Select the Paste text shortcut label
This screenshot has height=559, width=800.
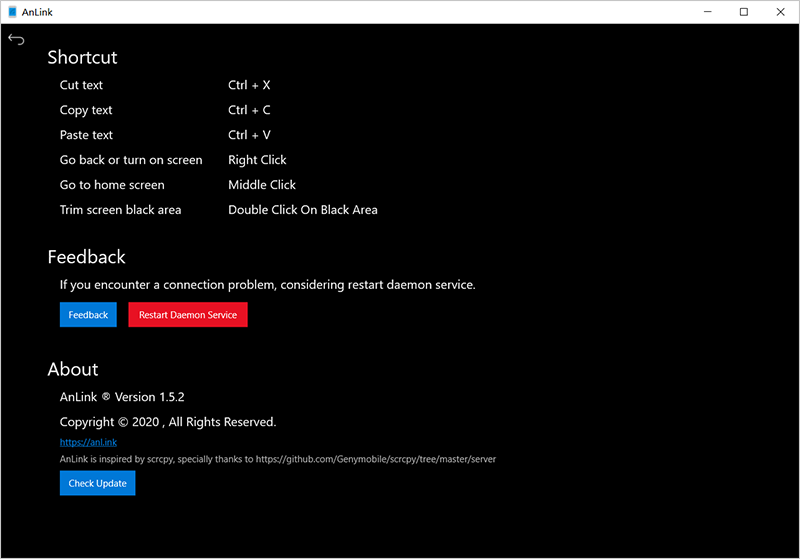[86, 135]
